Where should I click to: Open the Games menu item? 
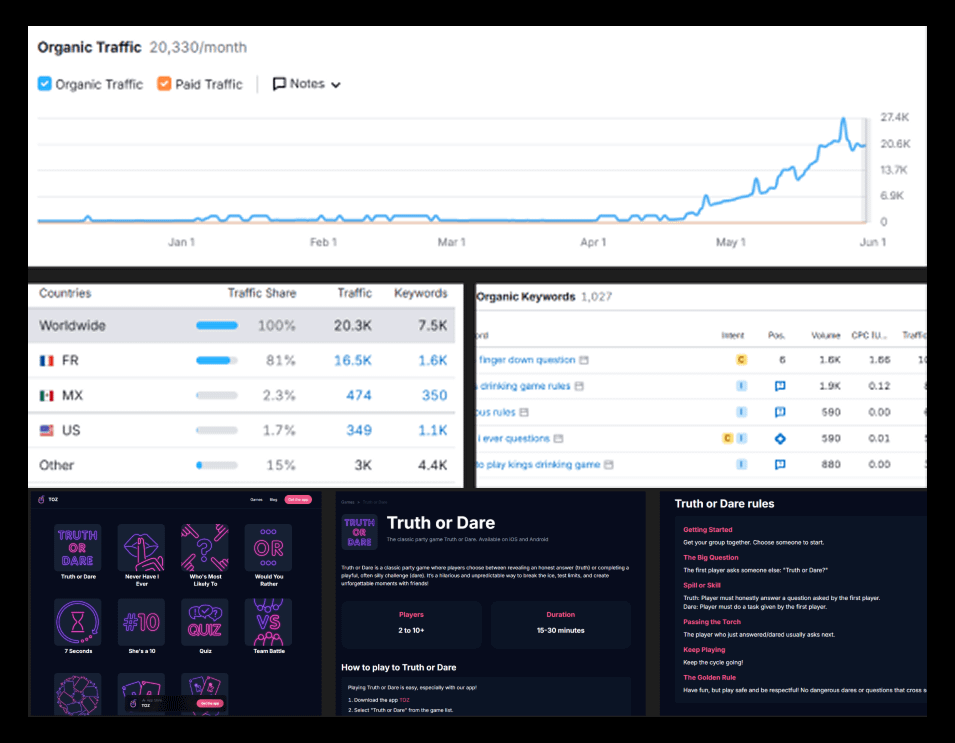click(x=256, y=499)
